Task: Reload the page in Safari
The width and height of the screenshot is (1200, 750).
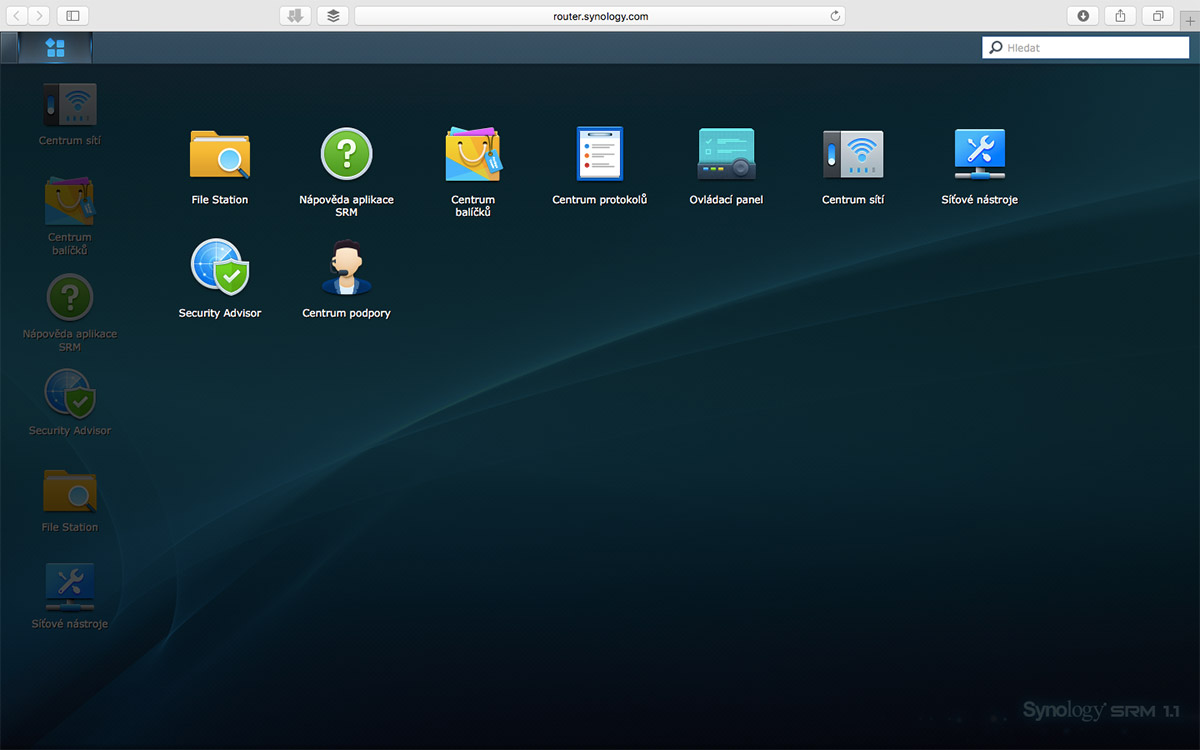Action: tap(835, 16)
